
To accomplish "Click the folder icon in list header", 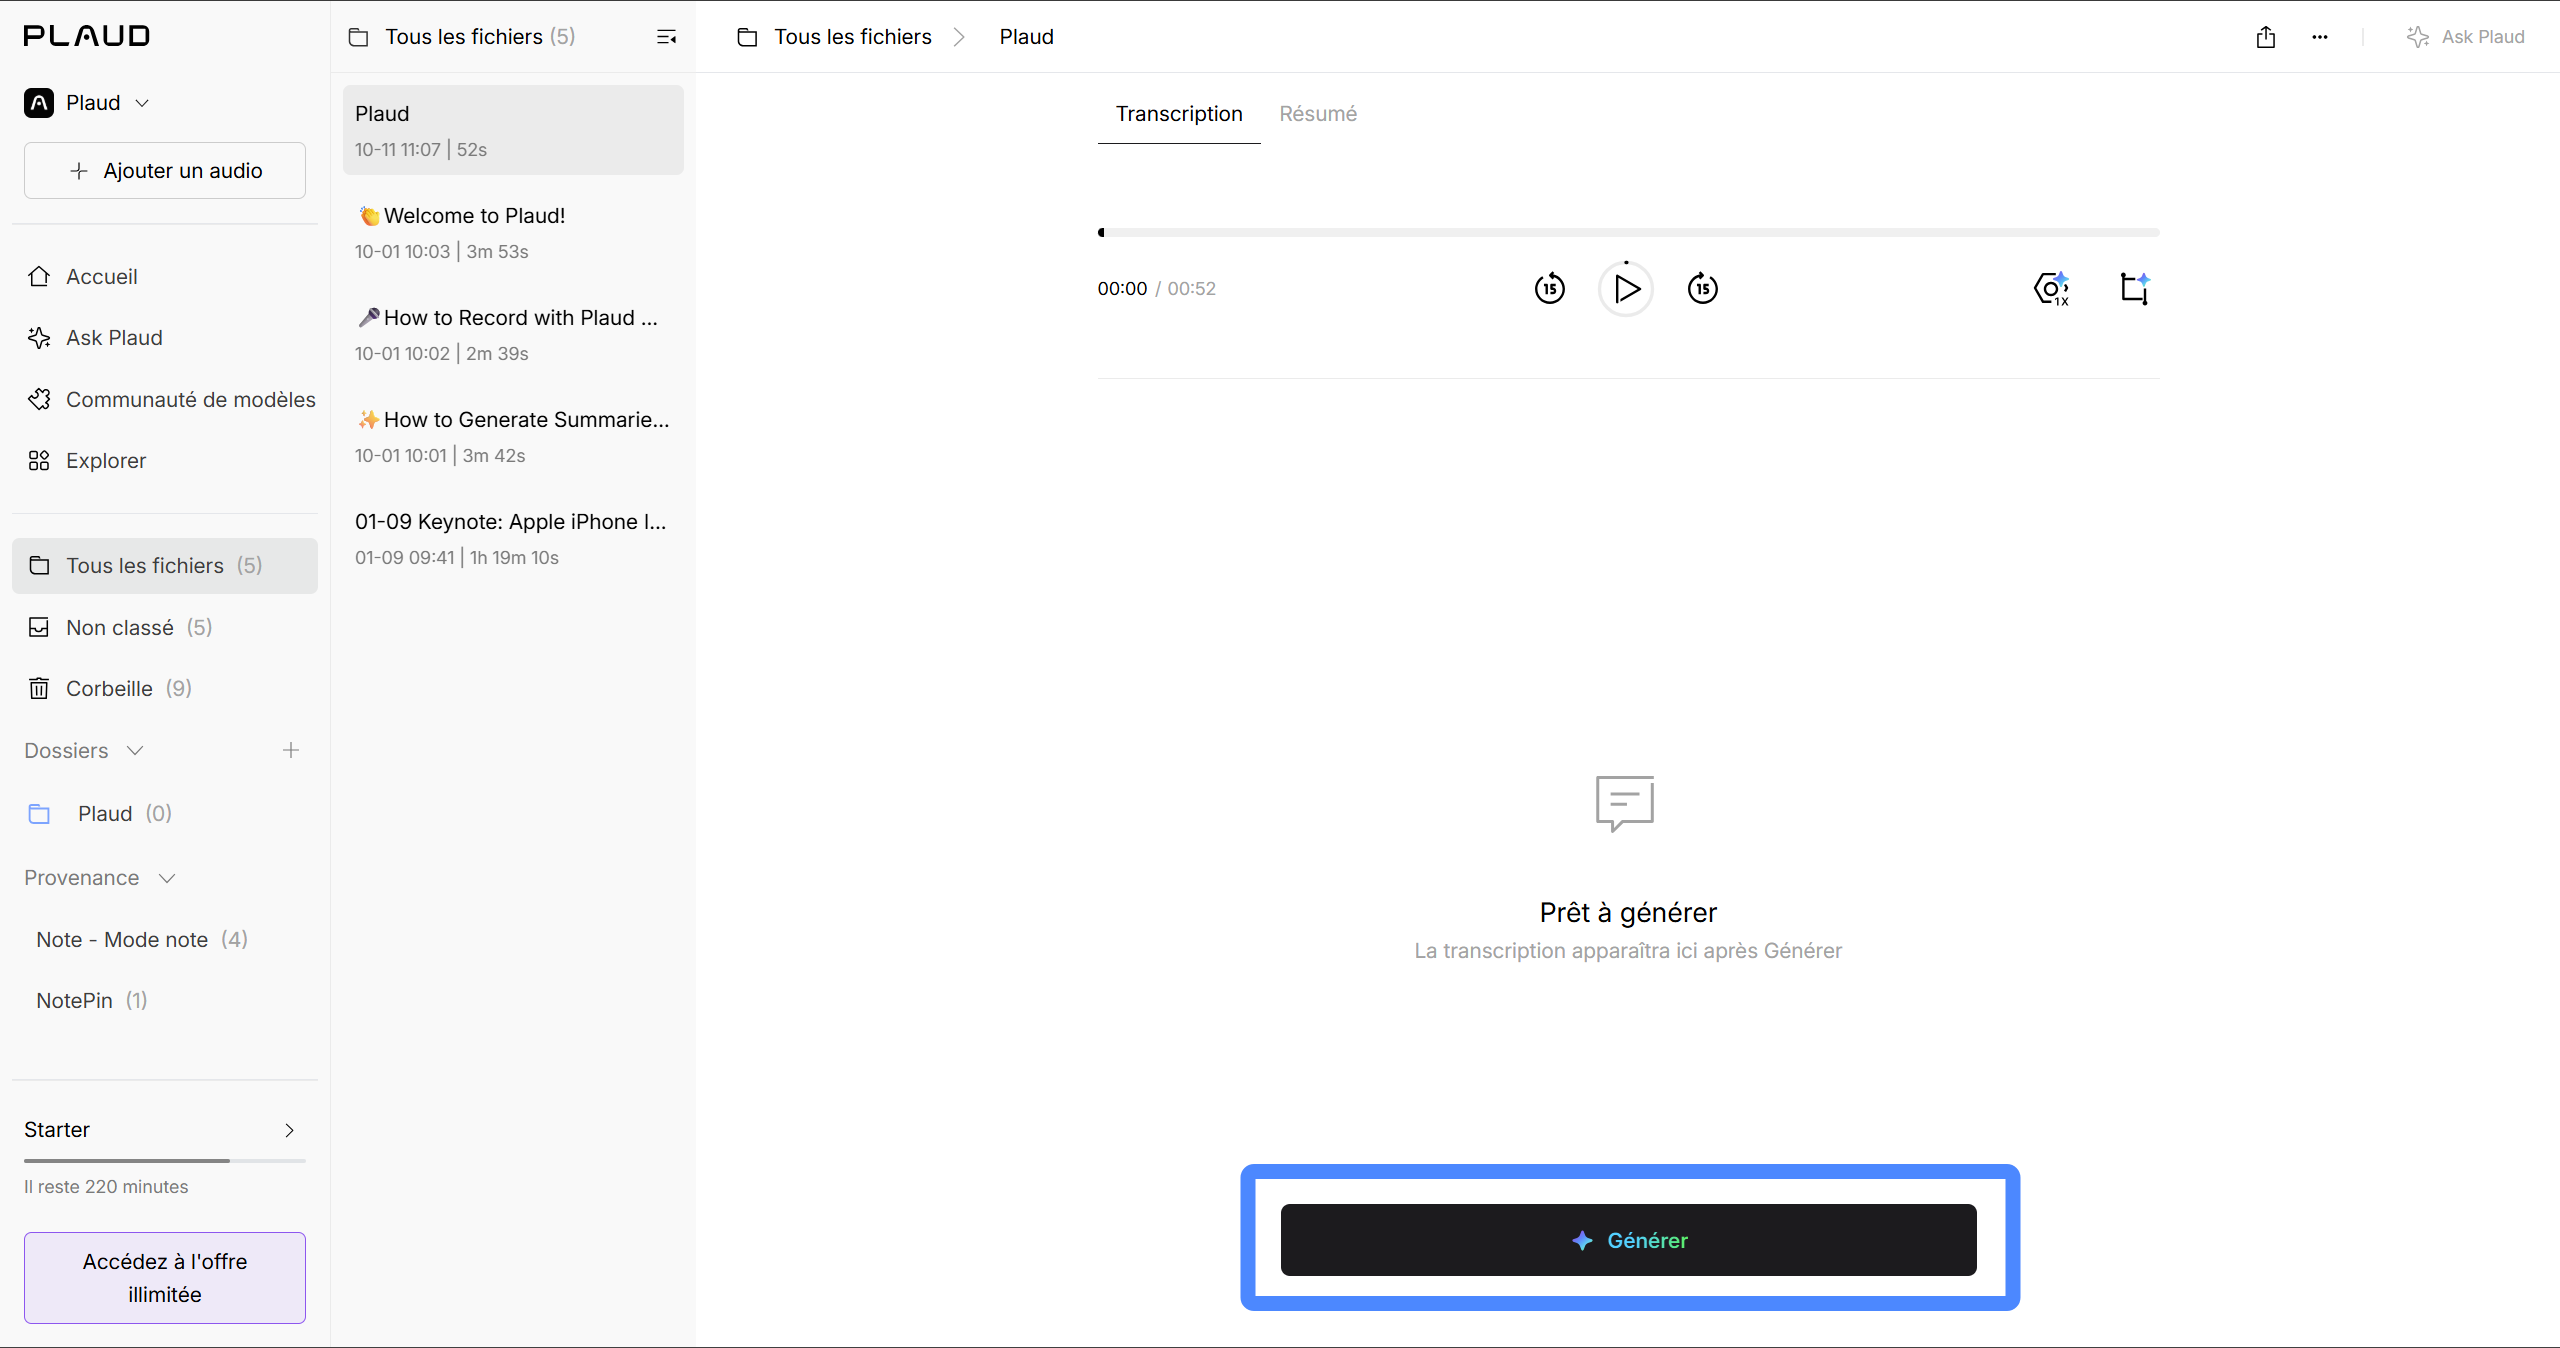I will tap(358, 37).
